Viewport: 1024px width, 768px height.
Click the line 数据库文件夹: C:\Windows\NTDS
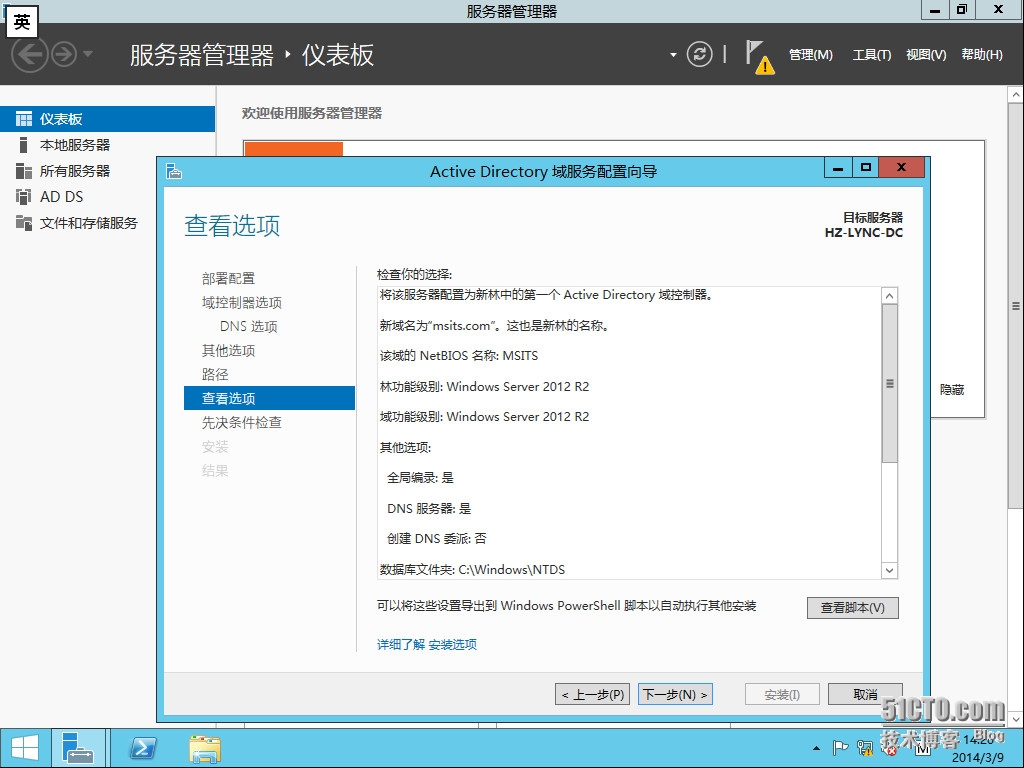472,569
